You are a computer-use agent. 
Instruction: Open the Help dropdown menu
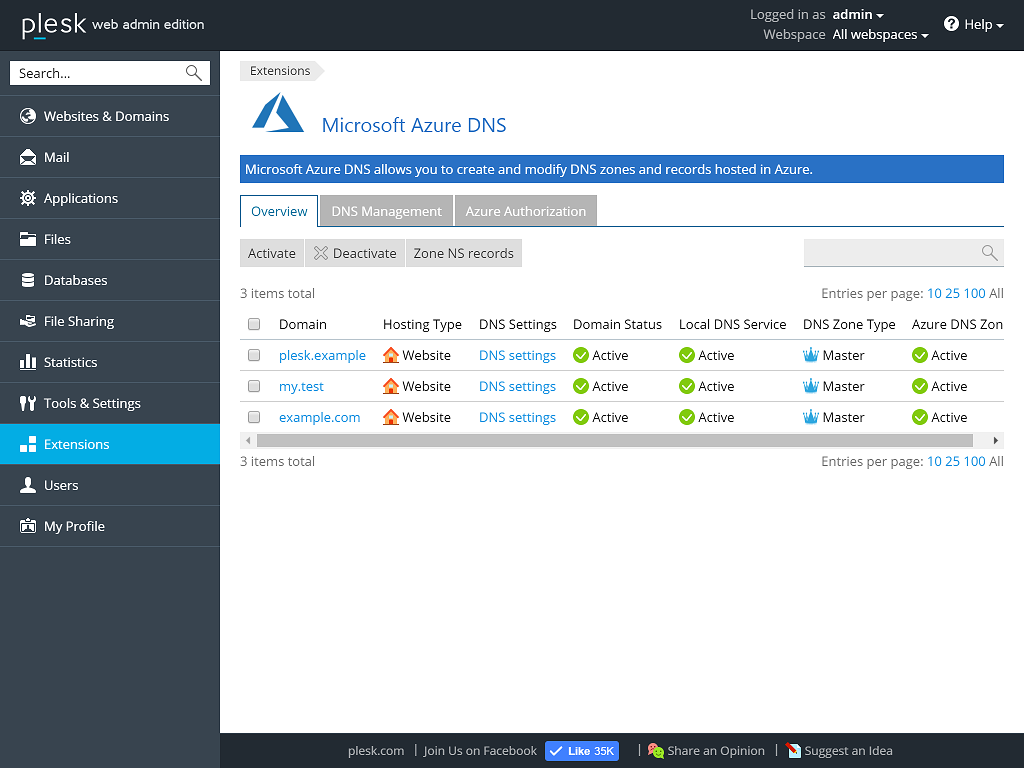click(974, 24)
